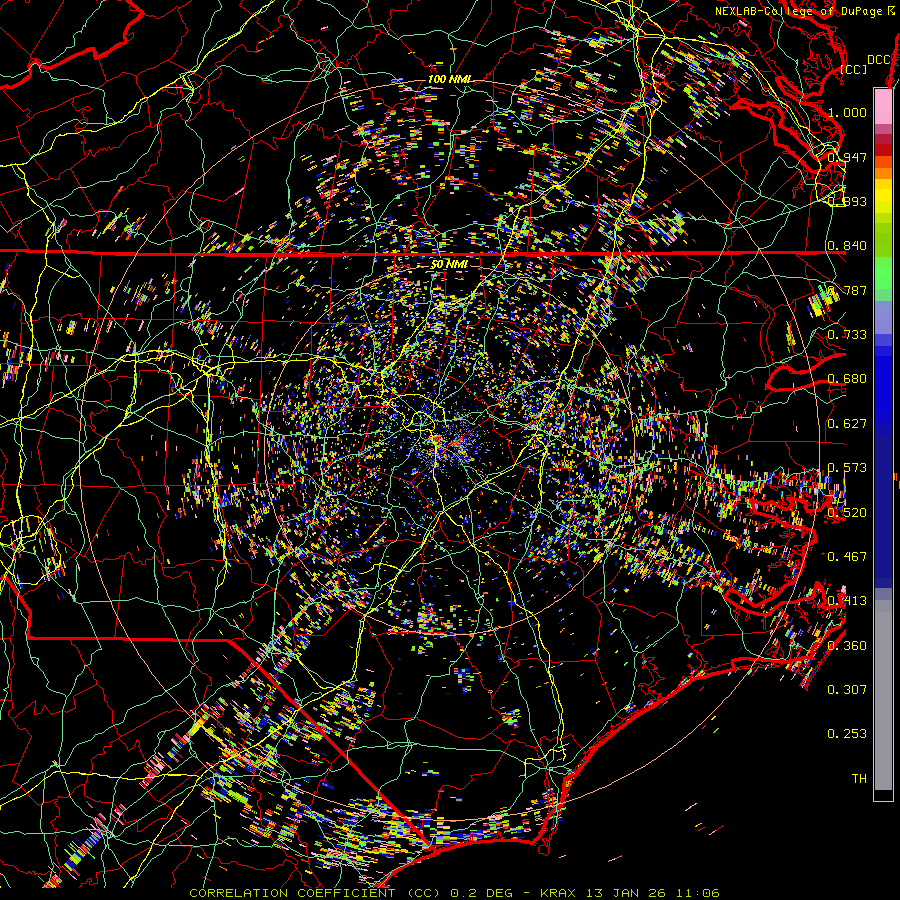This screenshot has height=900, width=900.
Task: Click the 100 NMI range ring label
Action: pyautogui.click(x=449, y=79)
